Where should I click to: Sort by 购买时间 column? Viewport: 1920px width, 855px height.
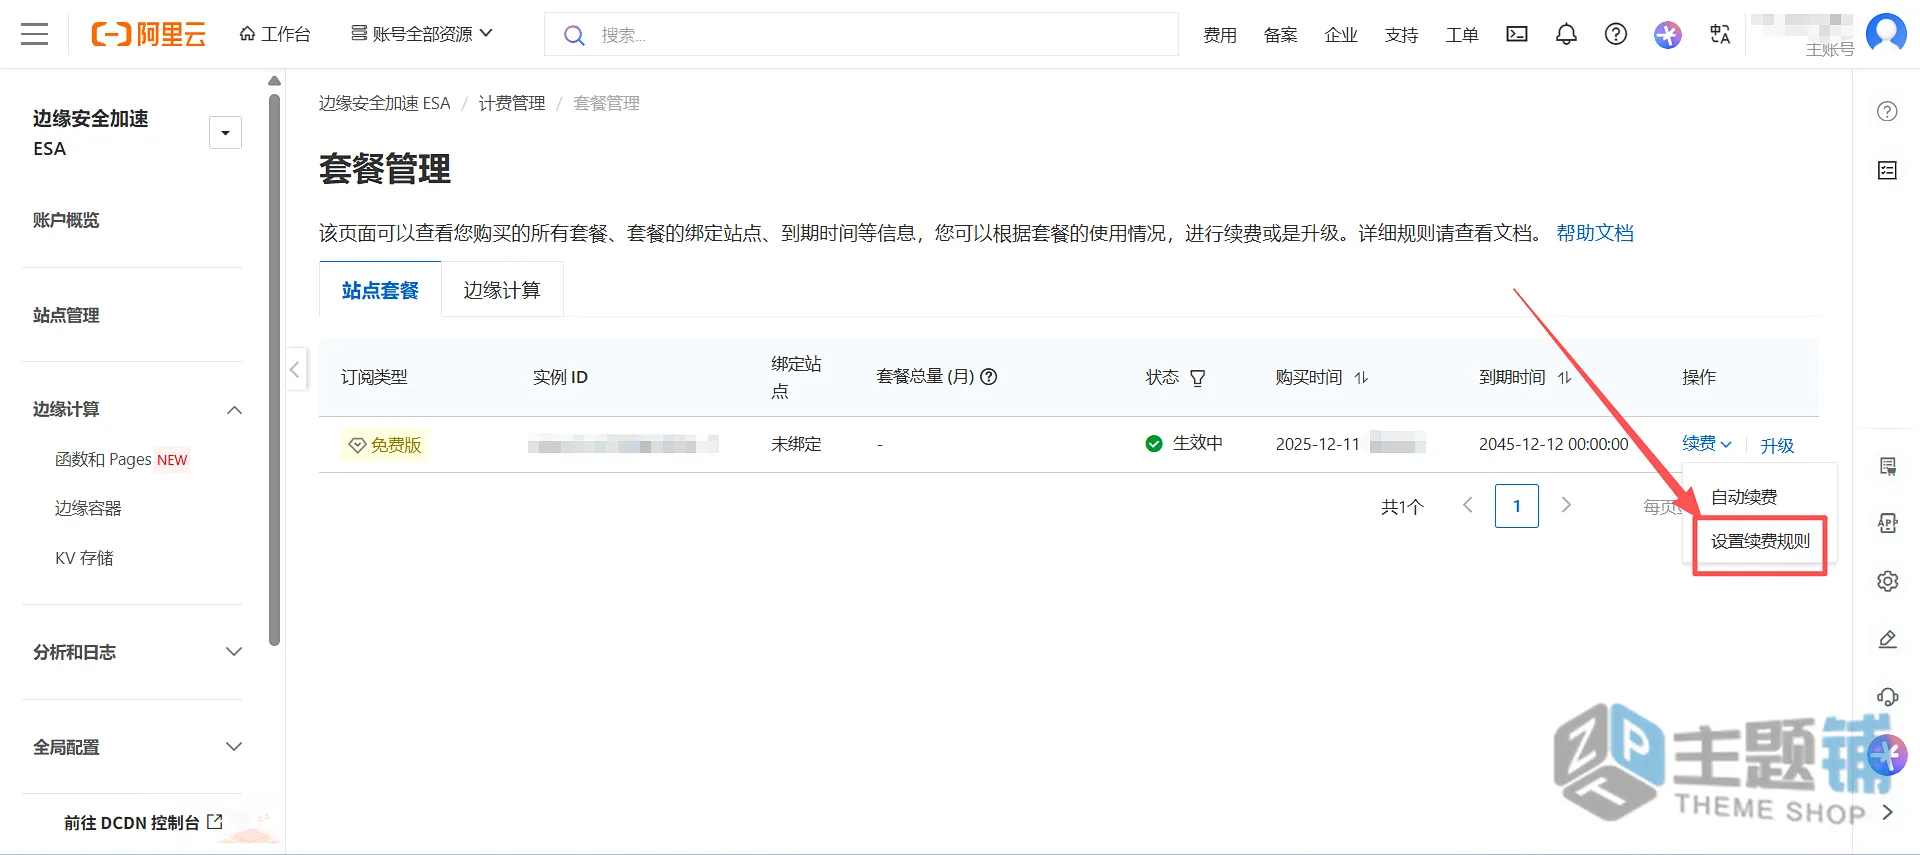point(1361,378)
